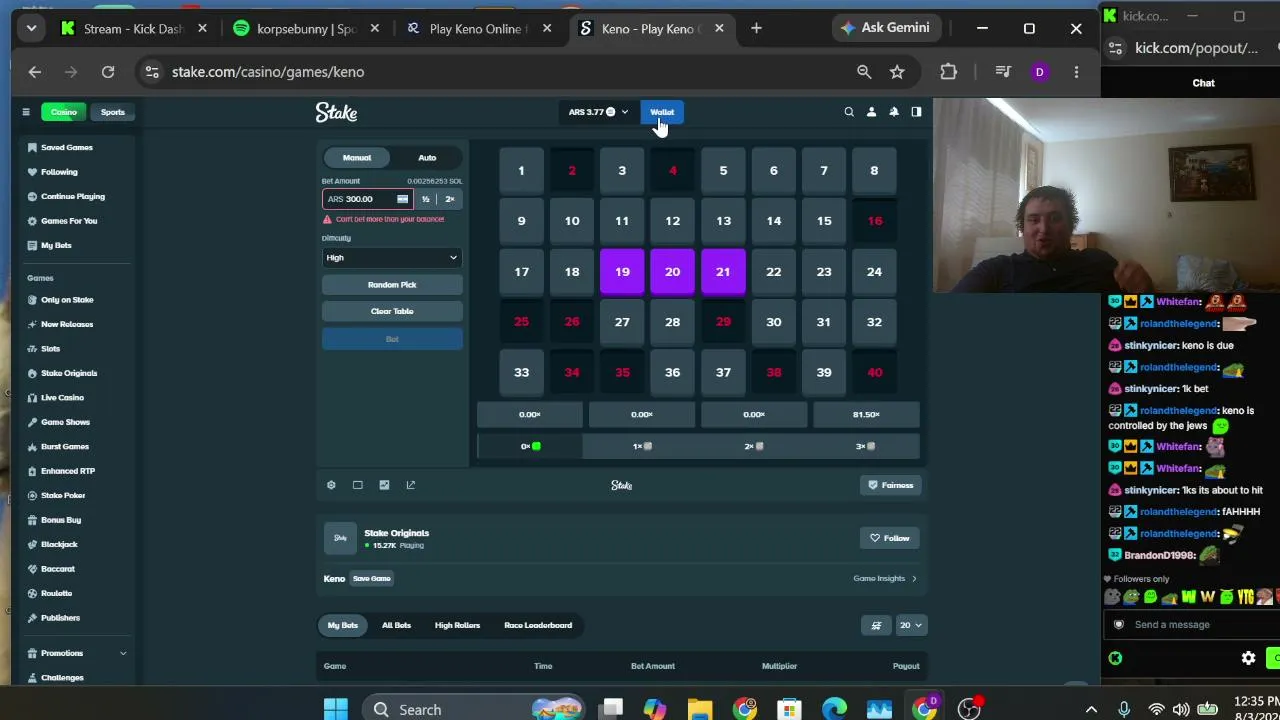
Task: Open Chrome media controls icon
Action: point(1003,72)
